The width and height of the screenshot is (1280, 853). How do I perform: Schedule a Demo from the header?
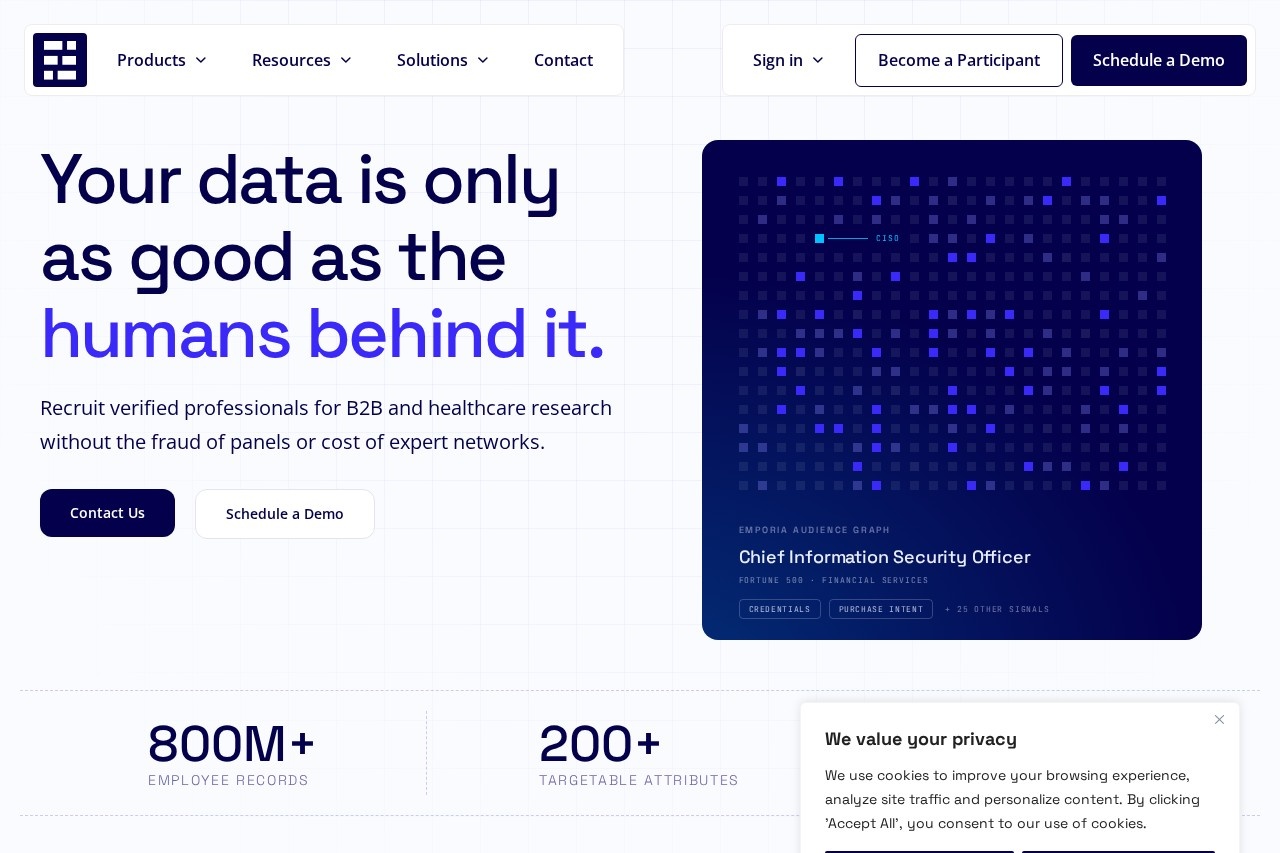[1159, 60]
